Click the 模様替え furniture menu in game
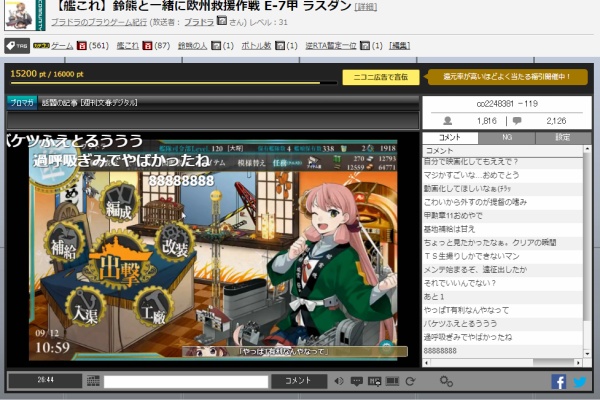Viewport: 600px width, 400px height. (x=251, y=163)
